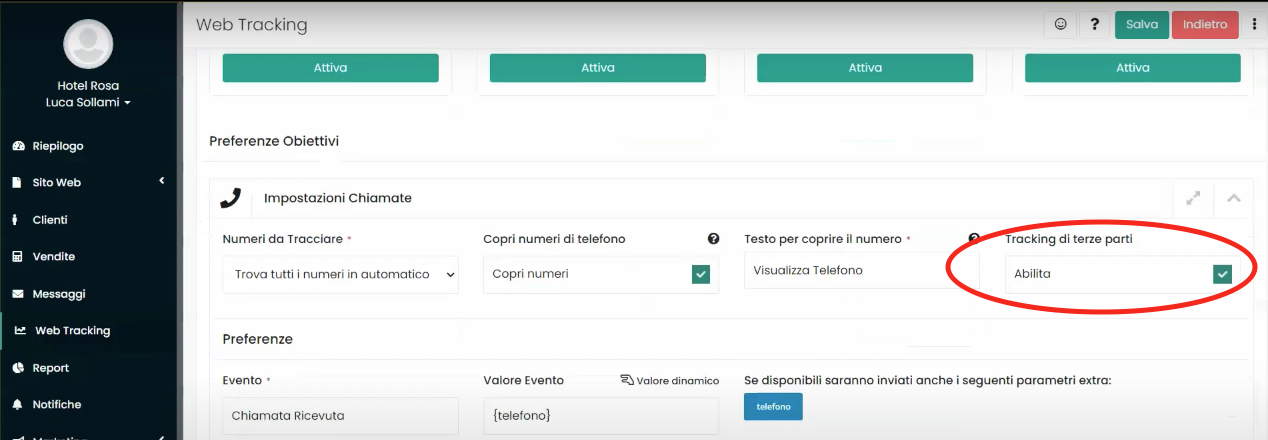The height and width of the screenshot is (440, 1268).
Task: Open the Luca Sollami account dropdown
Action: tap(88, 102)
